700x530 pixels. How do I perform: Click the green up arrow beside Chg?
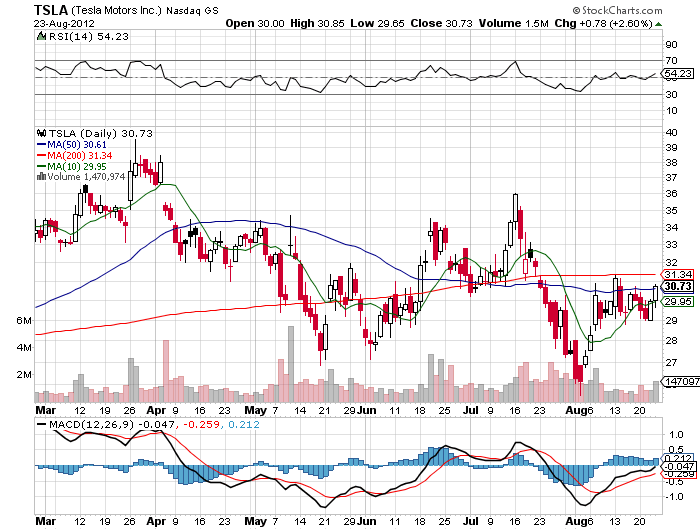(658, 24)
